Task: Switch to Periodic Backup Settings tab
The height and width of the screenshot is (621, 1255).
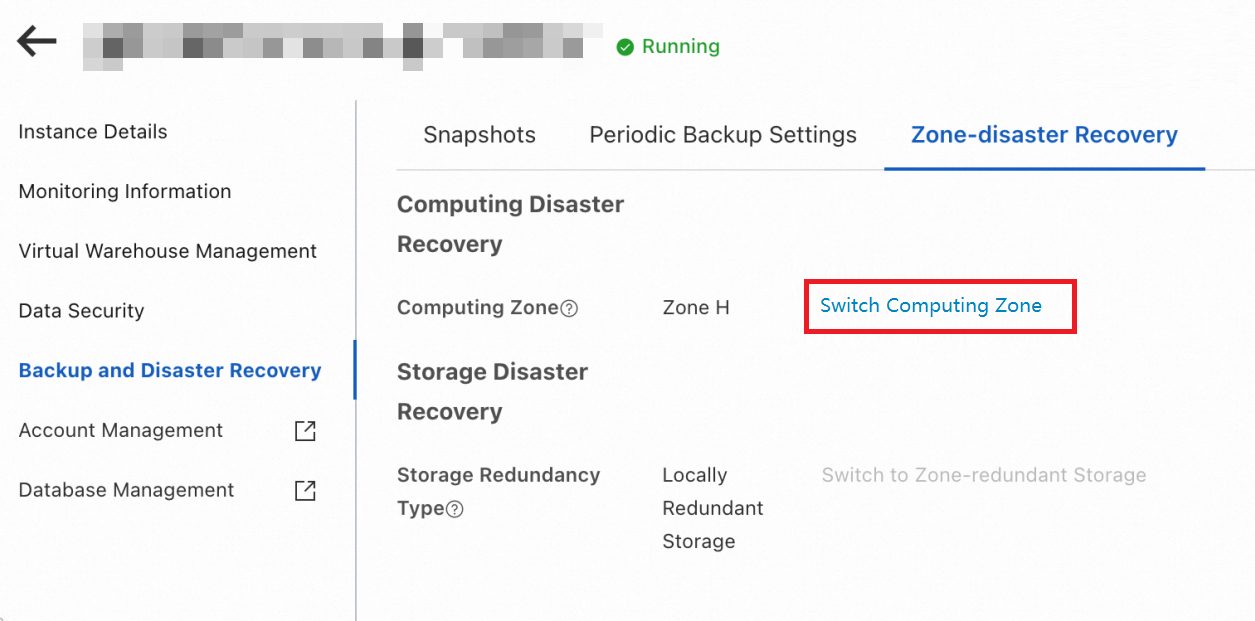Action: point(723,135)
